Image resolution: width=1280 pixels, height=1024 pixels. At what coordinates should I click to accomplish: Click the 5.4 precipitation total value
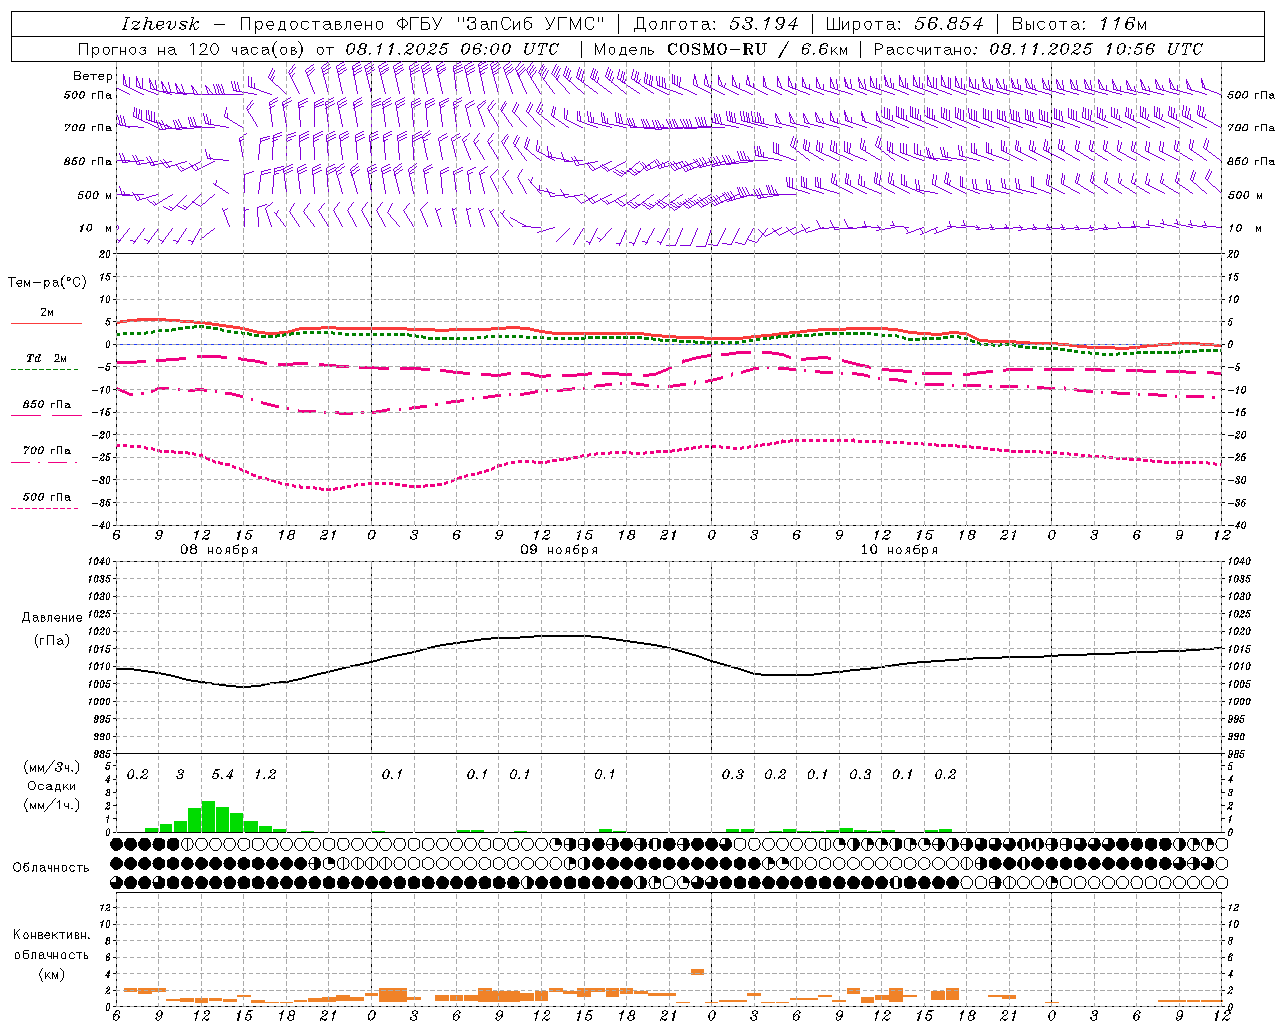pyautogui.click(x=222, y=775)
